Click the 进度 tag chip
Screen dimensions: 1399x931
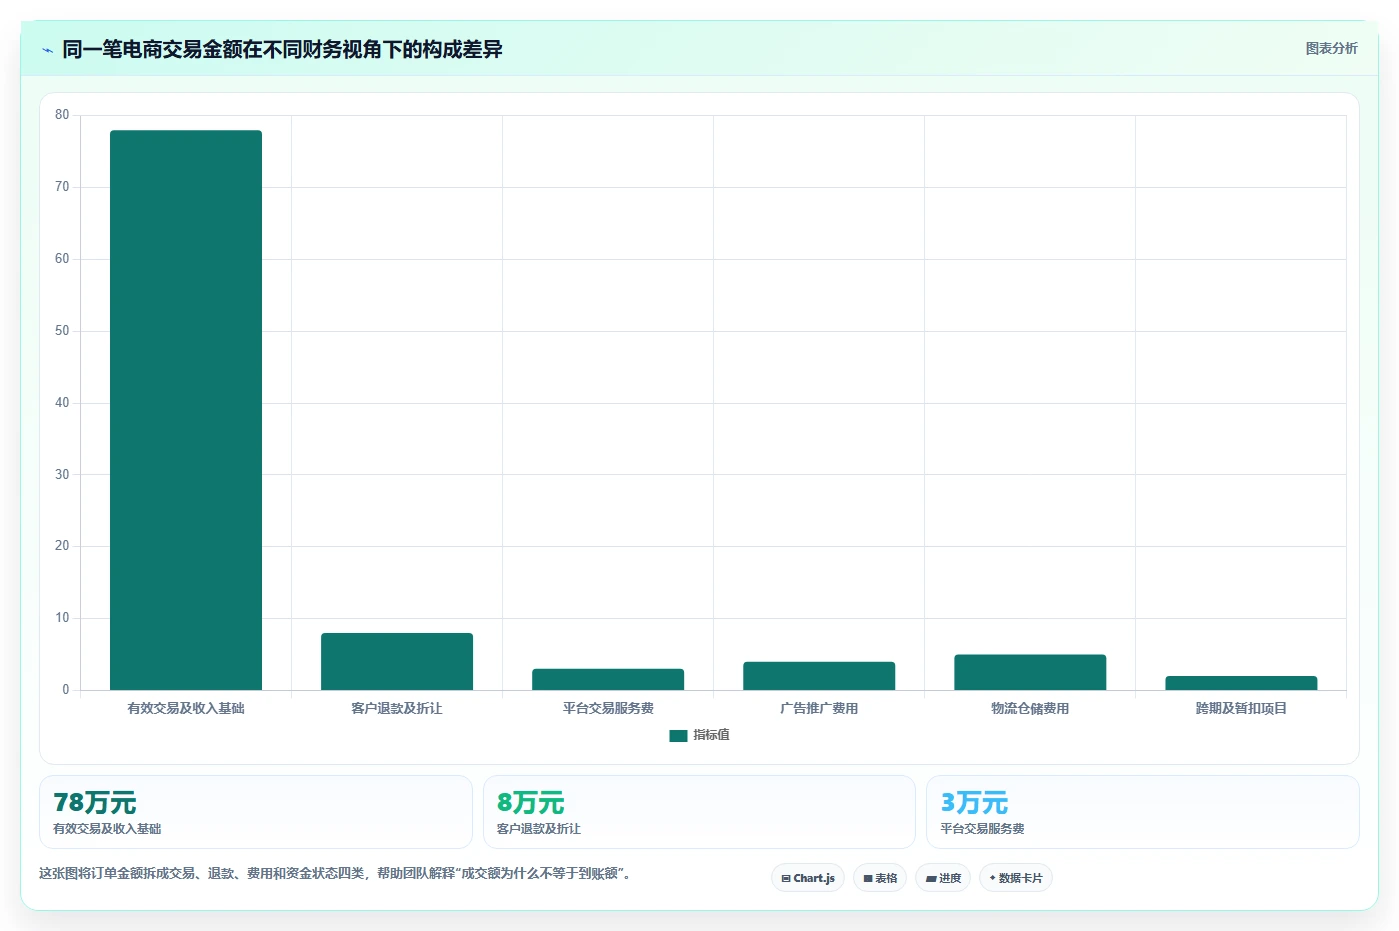tap(943, 878)
